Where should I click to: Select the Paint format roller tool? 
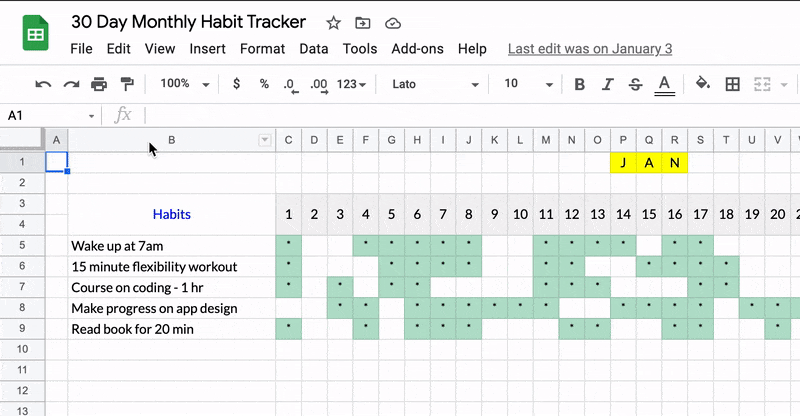pos(127,84)
